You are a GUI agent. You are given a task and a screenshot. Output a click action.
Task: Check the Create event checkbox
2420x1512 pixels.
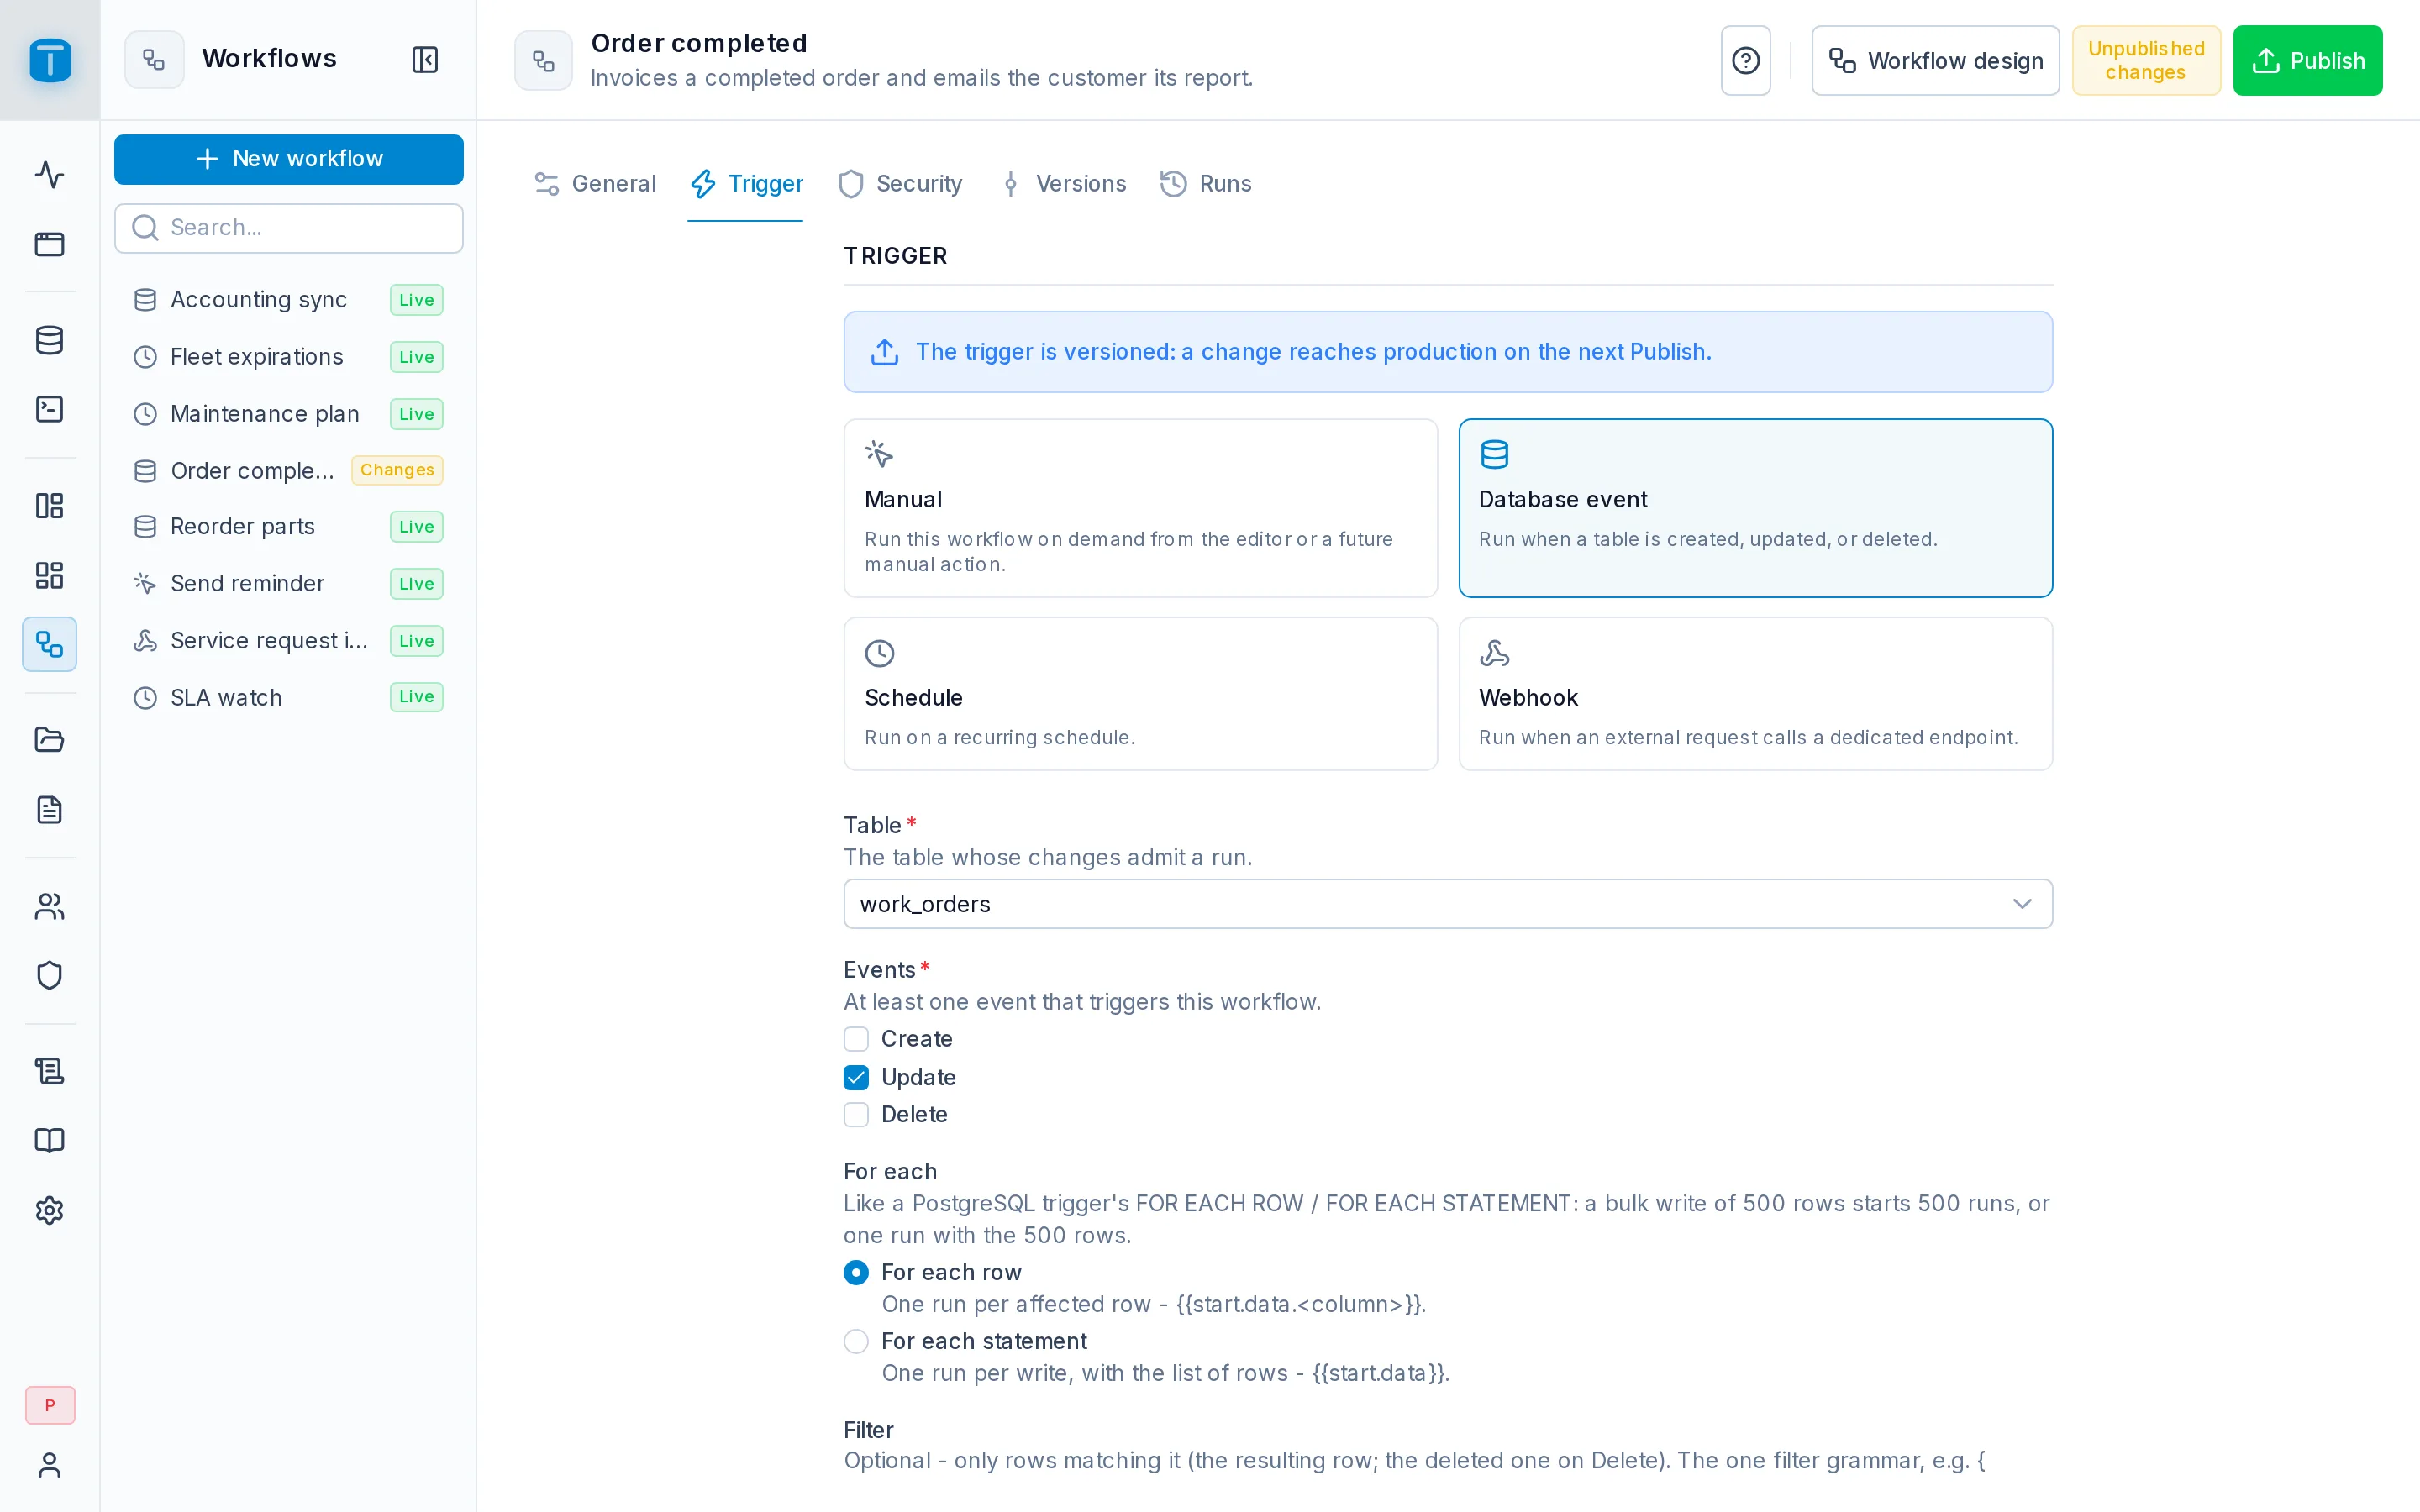[856, 1039]
